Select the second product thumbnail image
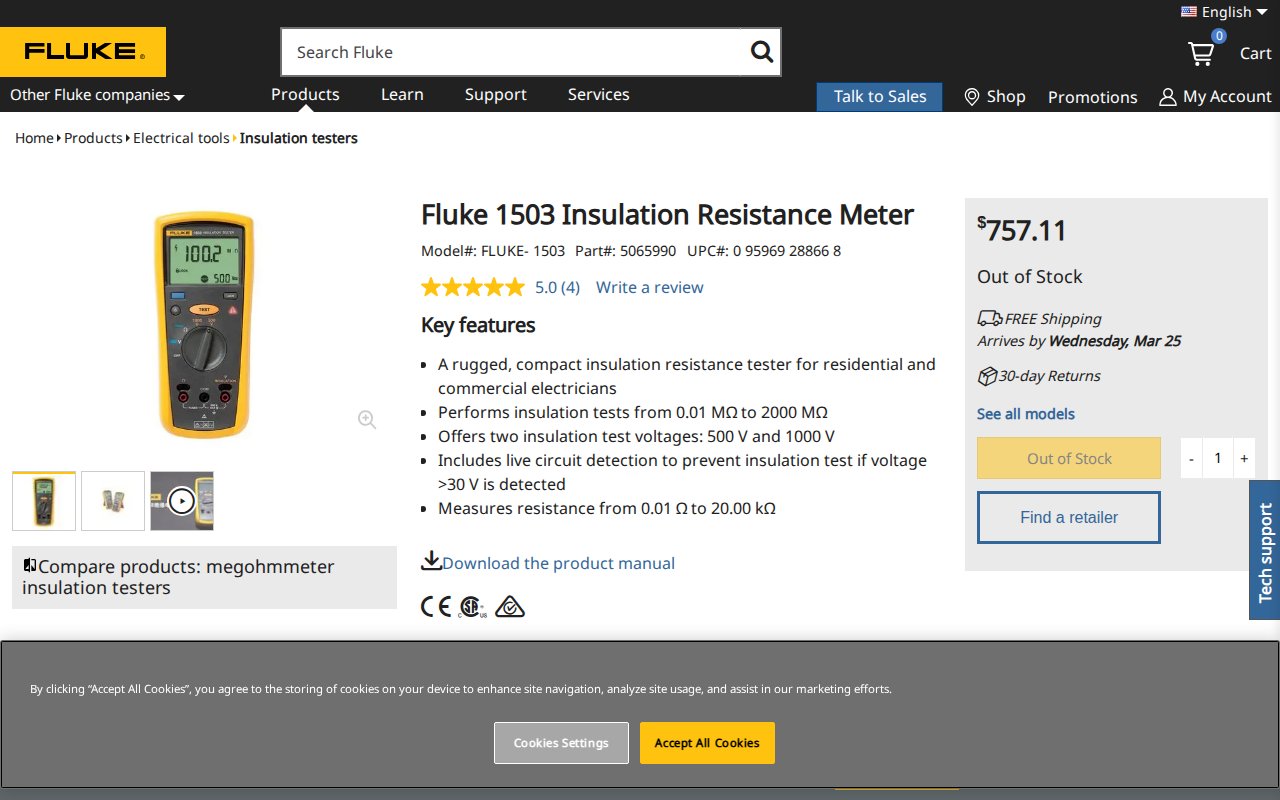1280x800 pixels. 113,501
